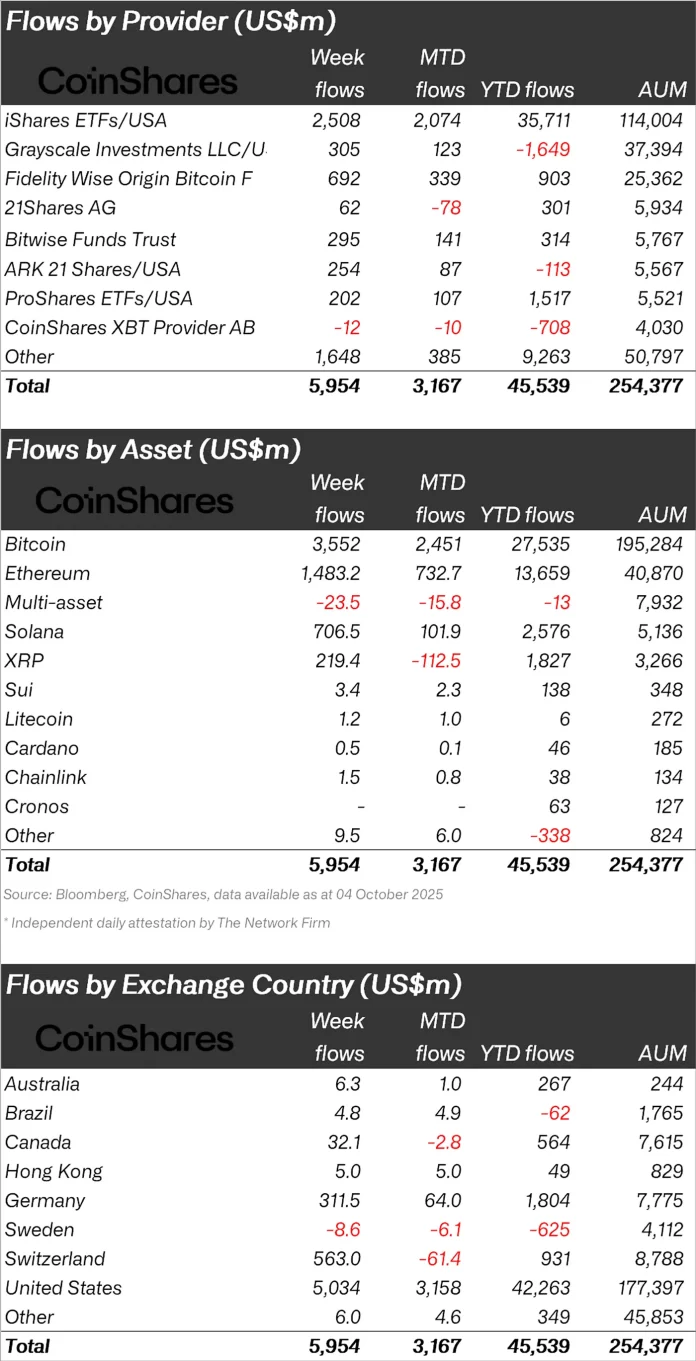Viewport: 696px width, 1361px height.
Task: Select the Fidelity Wise Origin Bitcoin row label
Action: (x=129, y=180)
